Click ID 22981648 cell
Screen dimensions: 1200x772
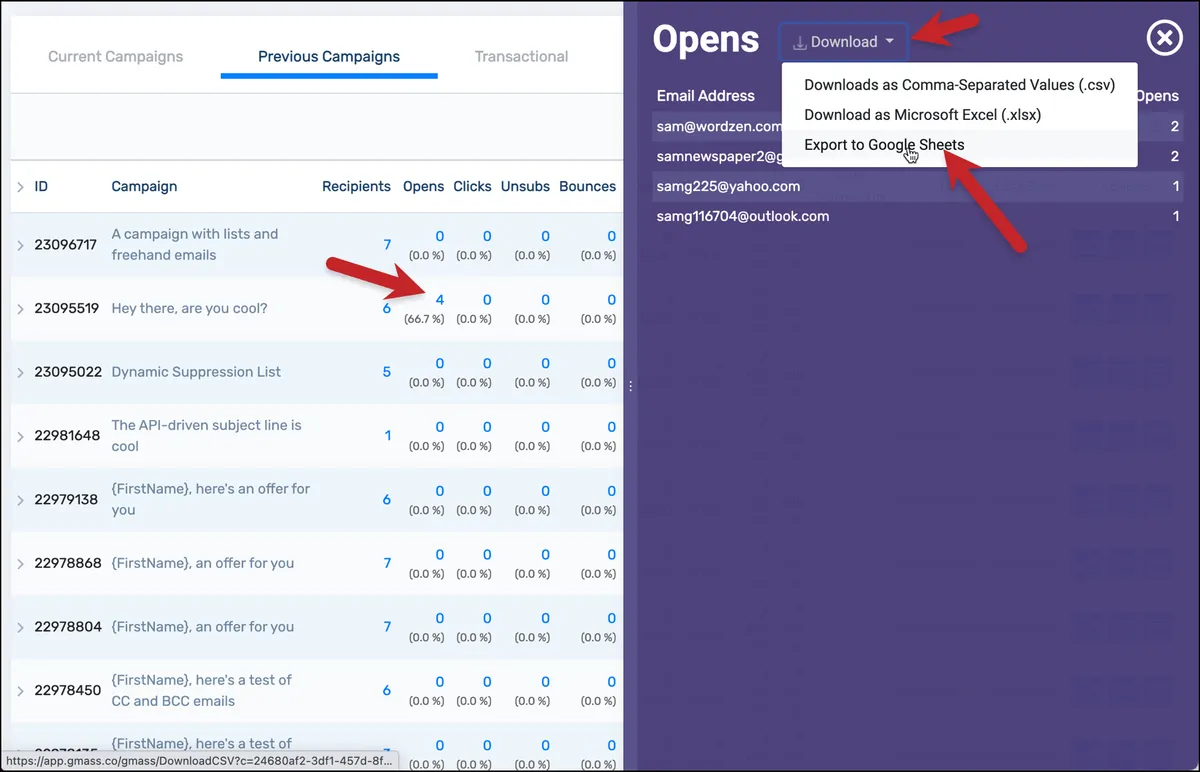[67, 436]
